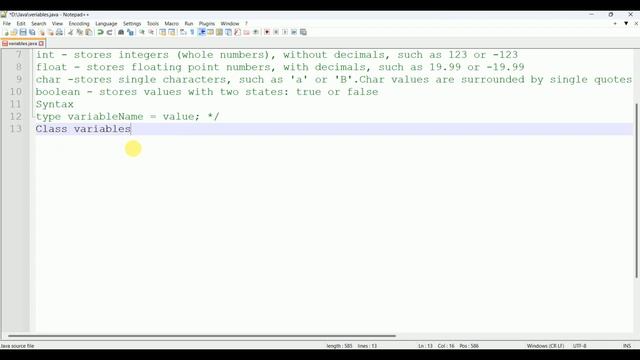Click 'Java source file' in status bar
Image resolution: width=640 pixels, height=360 pixels.
tap(17, 346)
